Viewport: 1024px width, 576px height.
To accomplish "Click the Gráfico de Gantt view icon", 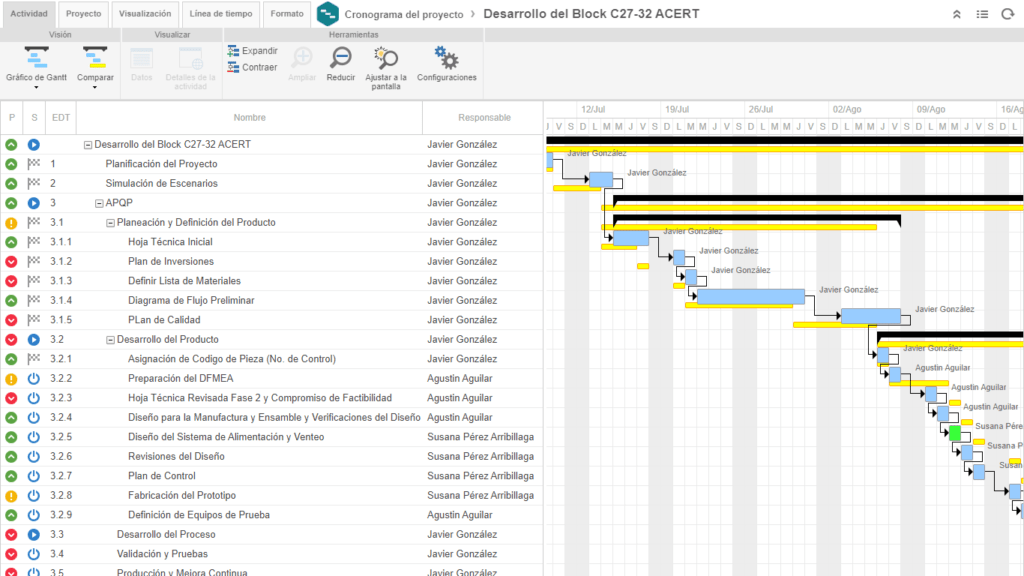I will coord(38,58).
